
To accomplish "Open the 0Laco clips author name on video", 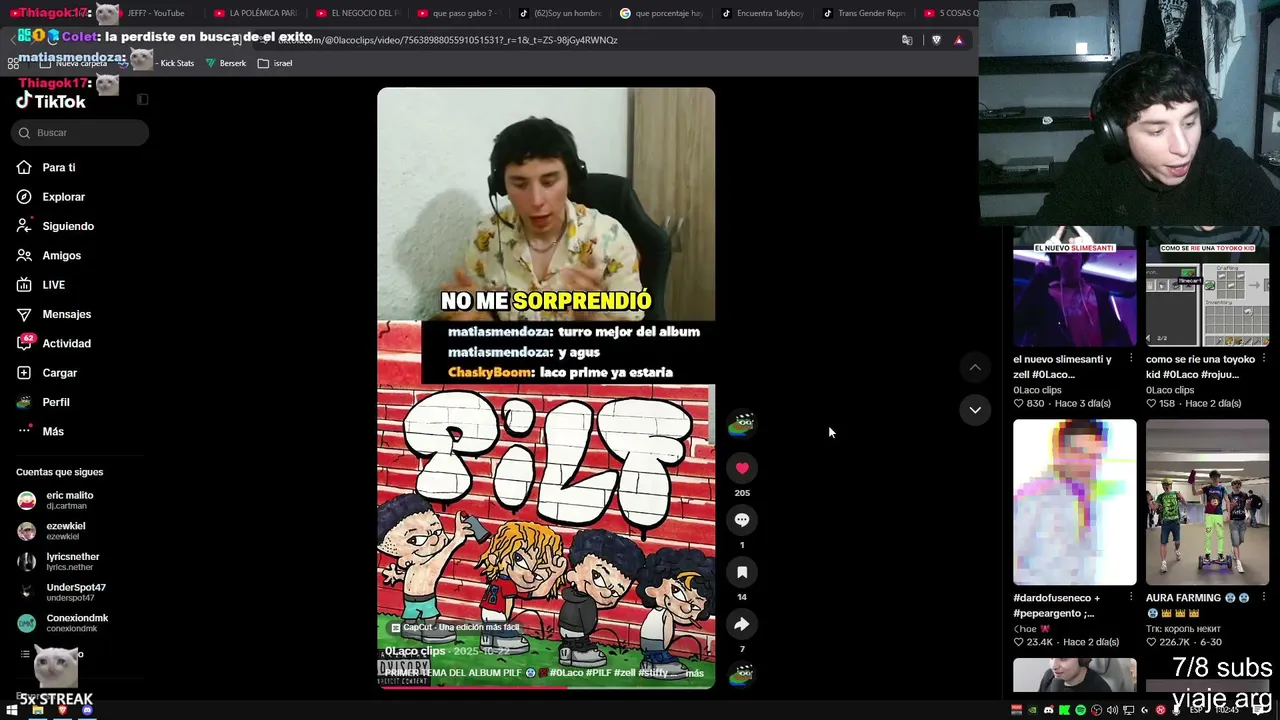I will 415,651.
